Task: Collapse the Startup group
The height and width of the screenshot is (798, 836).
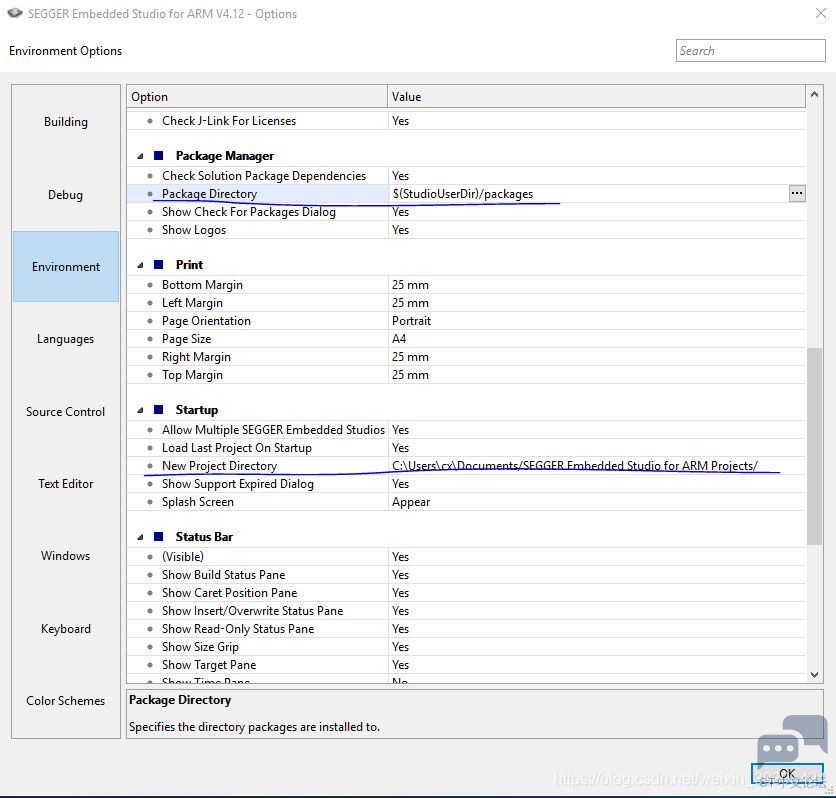Action: [140, 410]
